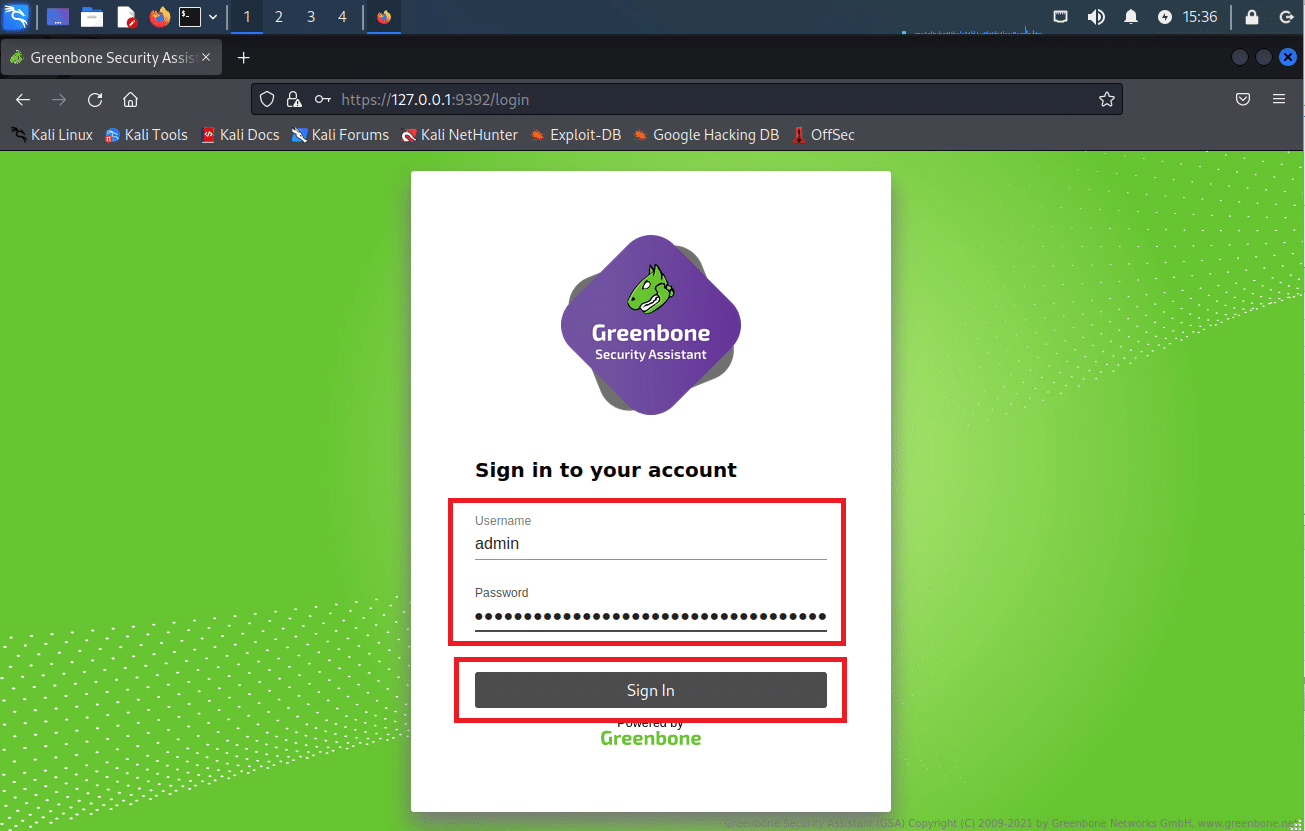1305x831 pixels.
Task: Click the power manager tray icon
Action: [x=1165, y=17]
